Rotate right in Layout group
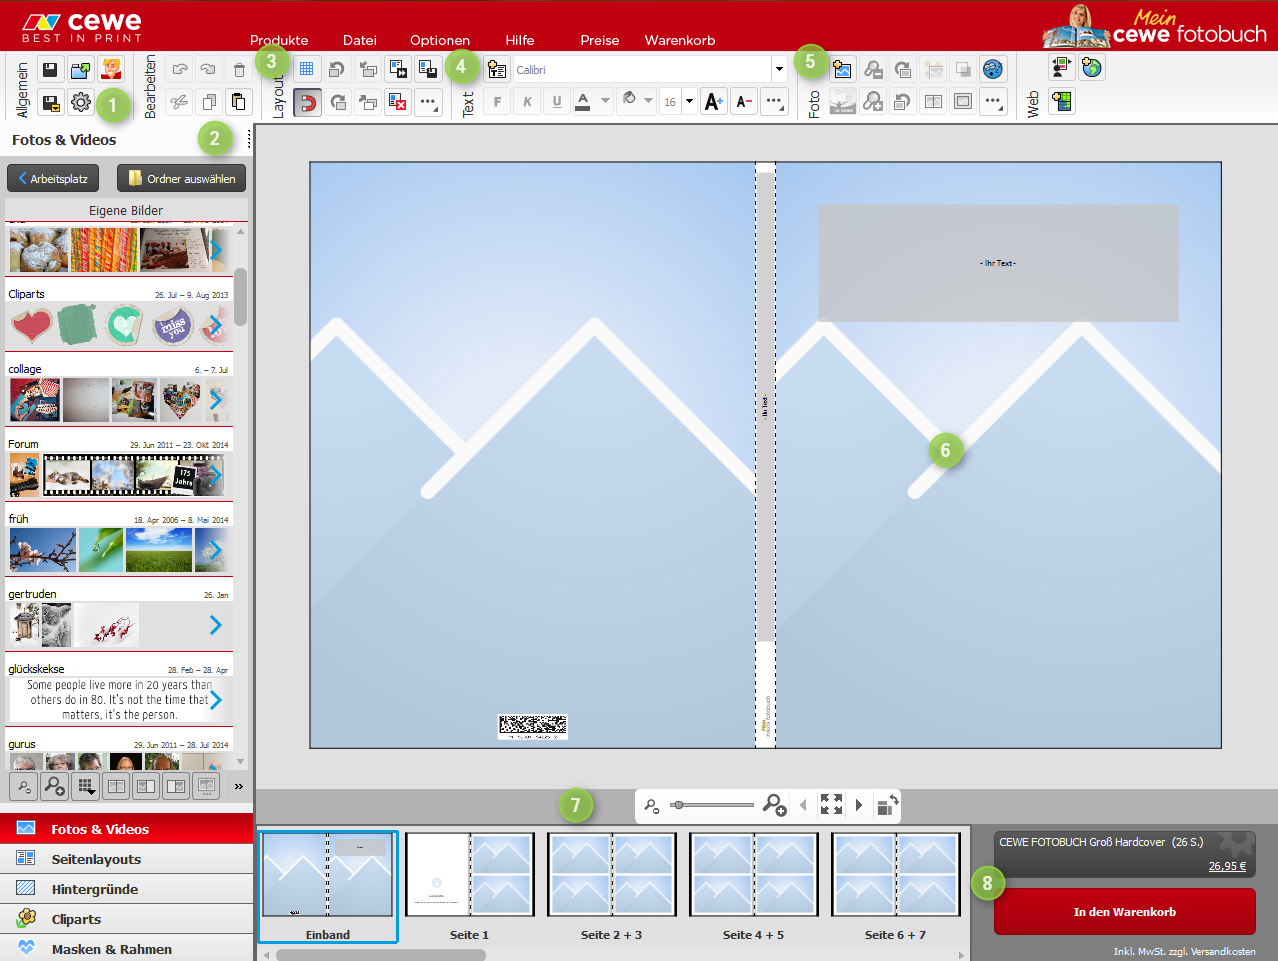The height and width of the screenshot is (961, 1278). [x=338, y=101]
